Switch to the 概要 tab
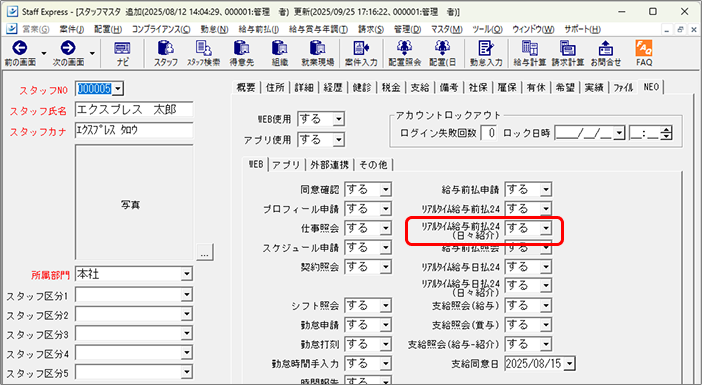Image resolution: width=702 pixels, height=385 pixels. tap(246, 88)
